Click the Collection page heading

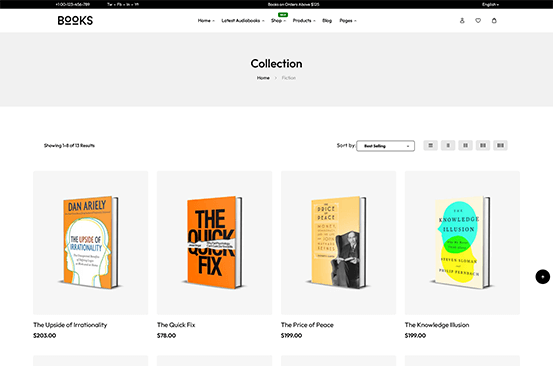[x=276, y=63]
